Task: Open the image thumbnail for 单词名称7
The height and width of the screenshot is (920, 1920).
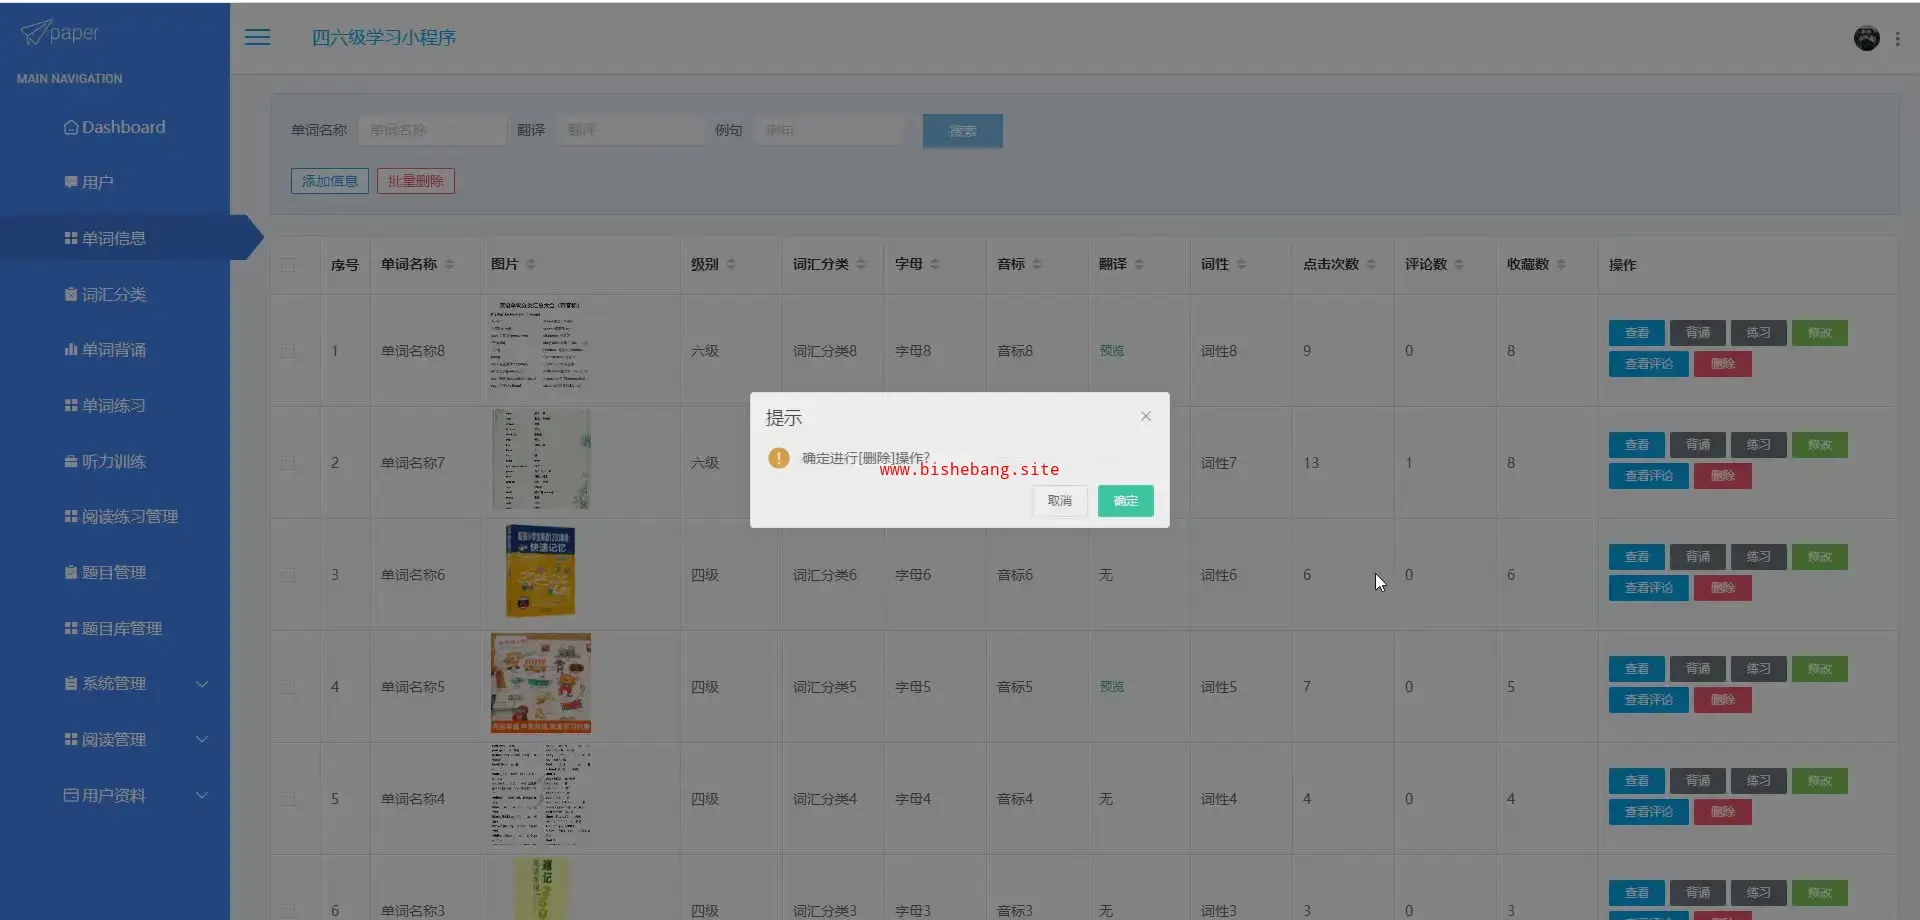Action: 541,459
